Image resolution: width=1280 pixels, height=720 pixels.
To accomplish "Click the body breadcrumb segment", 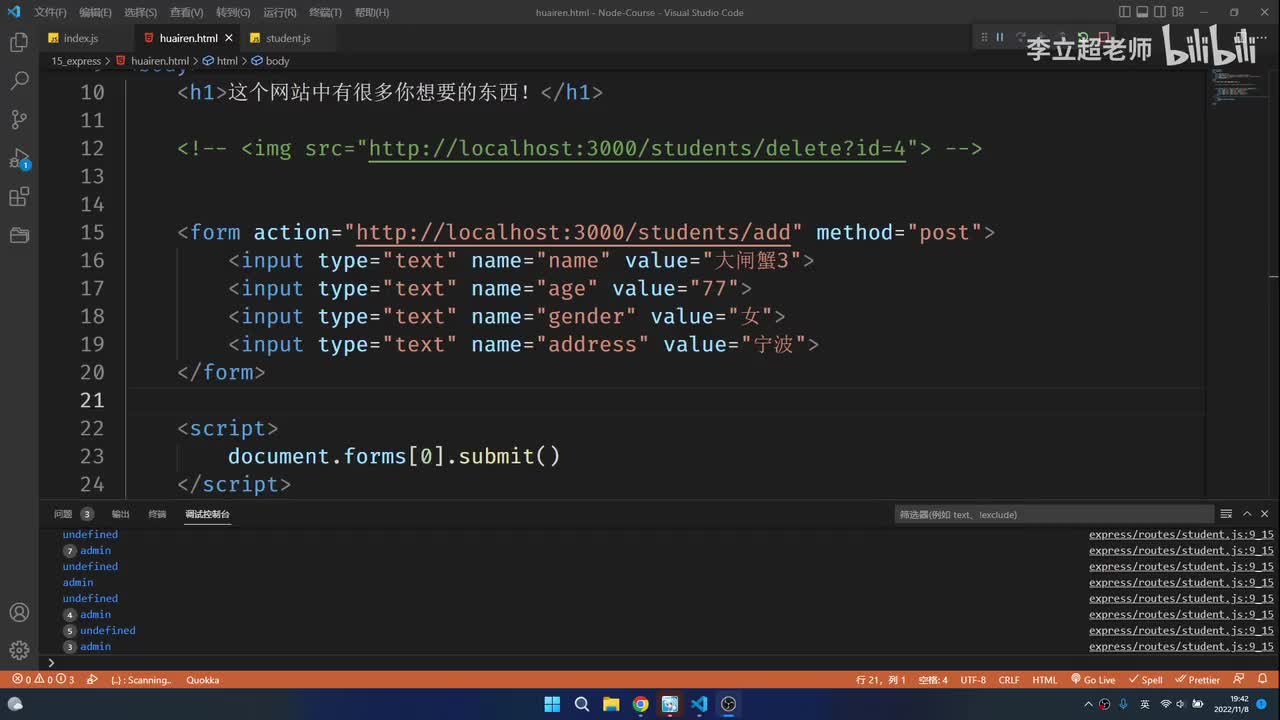I will click(270, 61).
